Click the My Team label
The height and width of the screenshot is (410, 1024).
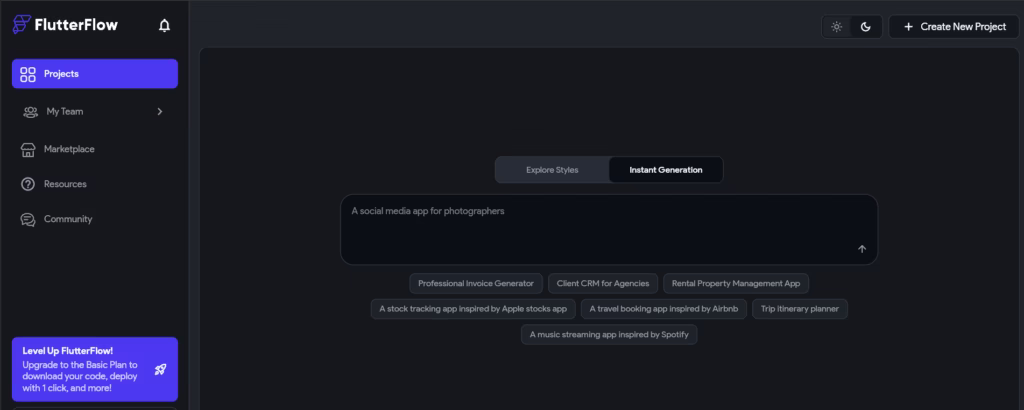65,112
